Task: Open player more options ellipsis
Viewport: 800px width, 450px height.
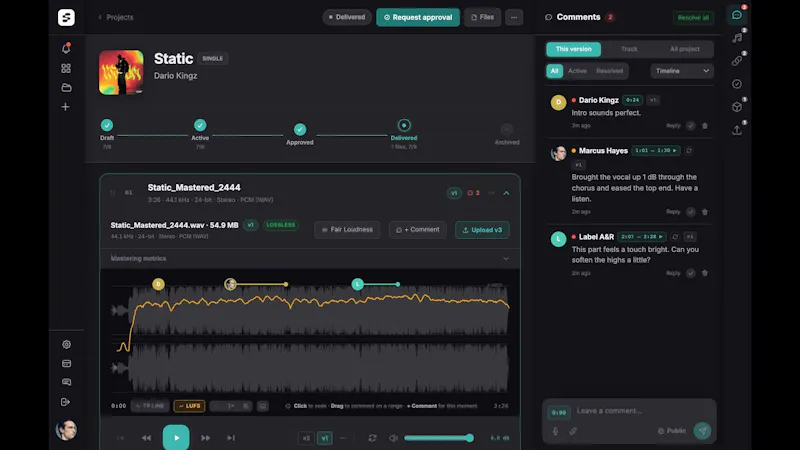Action: coord(343,438)
